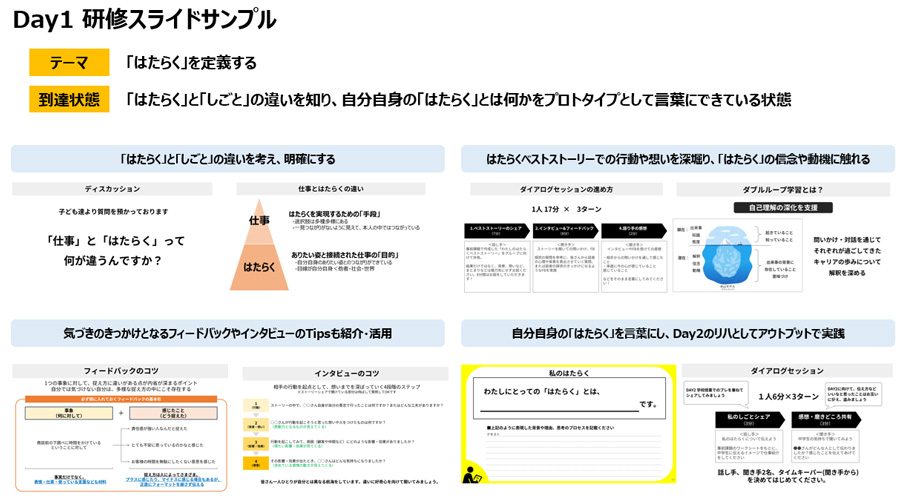Viewport: 900px width, 503px height.
Task: Click the blue banner about Tips紹介・活用
Action: pyautogui.click(x=228, y=333)
